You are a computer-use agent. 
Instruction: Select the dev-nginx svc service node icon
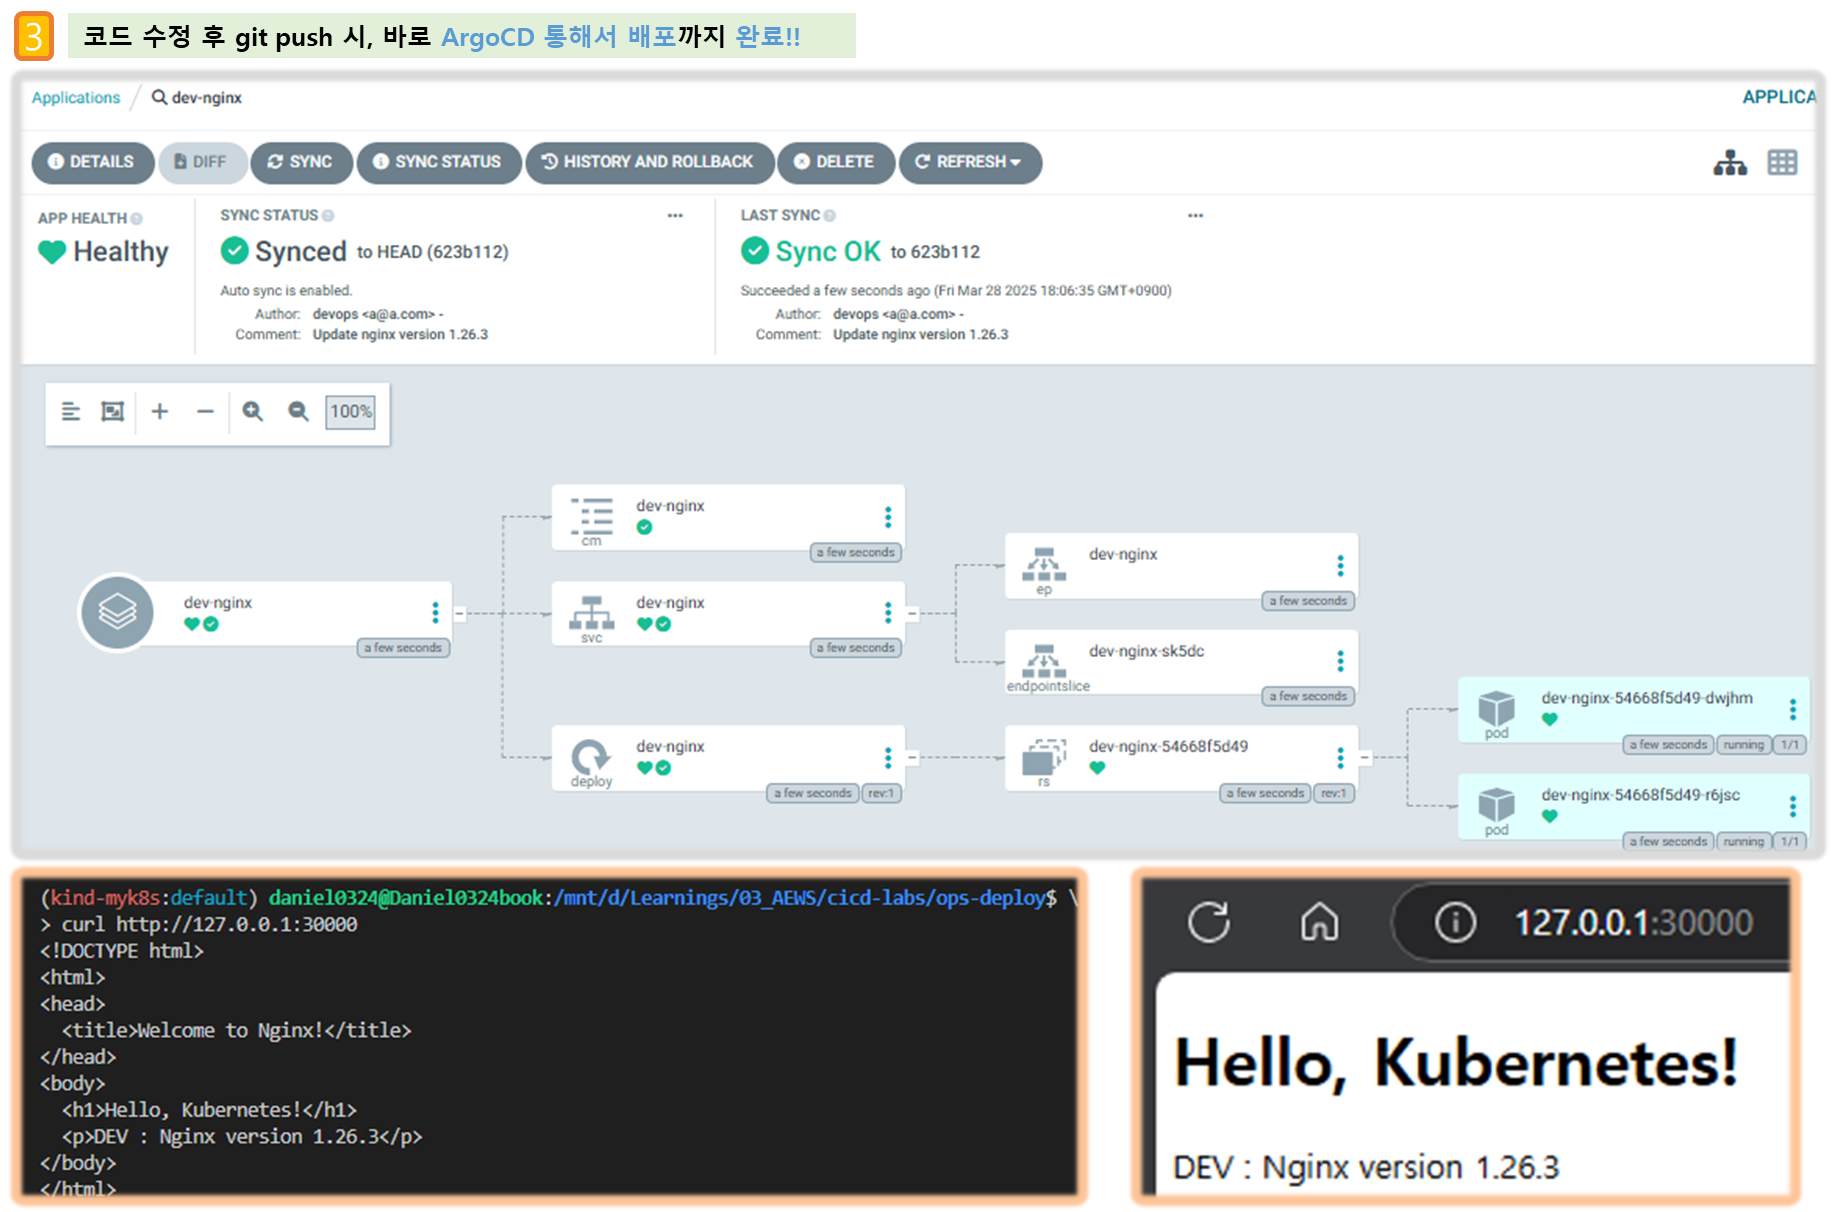pos(592,612)
